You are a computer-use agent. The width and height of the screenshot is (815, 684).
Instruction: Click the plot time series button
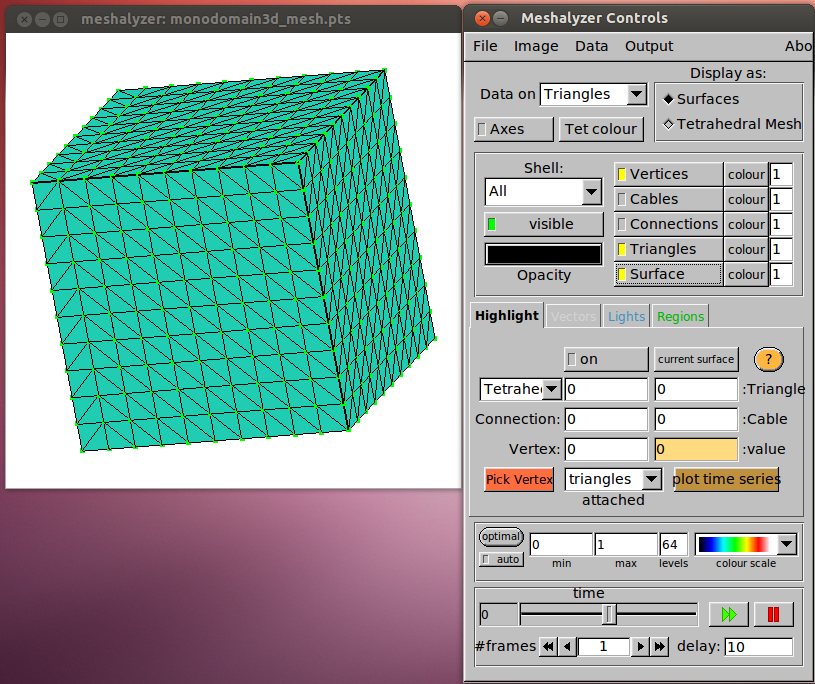tap(726, 479)
